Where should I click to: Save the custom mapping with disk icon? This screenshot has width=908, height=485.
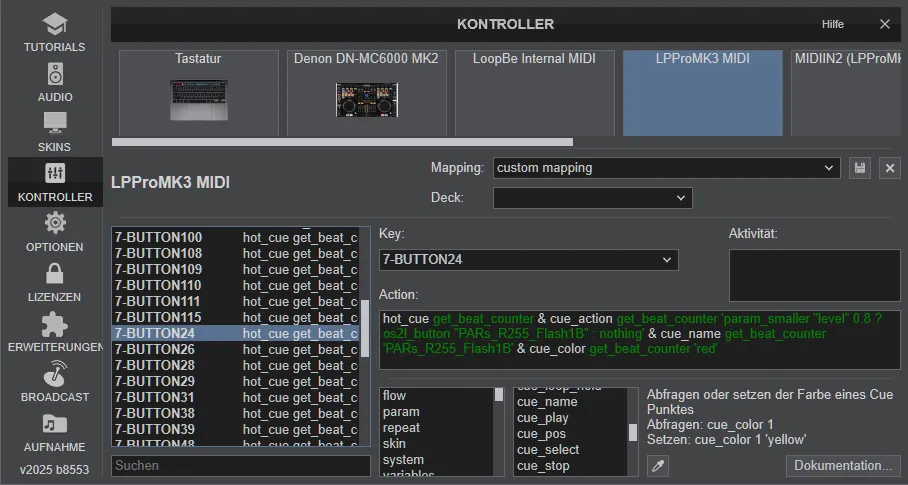(860, 168)
